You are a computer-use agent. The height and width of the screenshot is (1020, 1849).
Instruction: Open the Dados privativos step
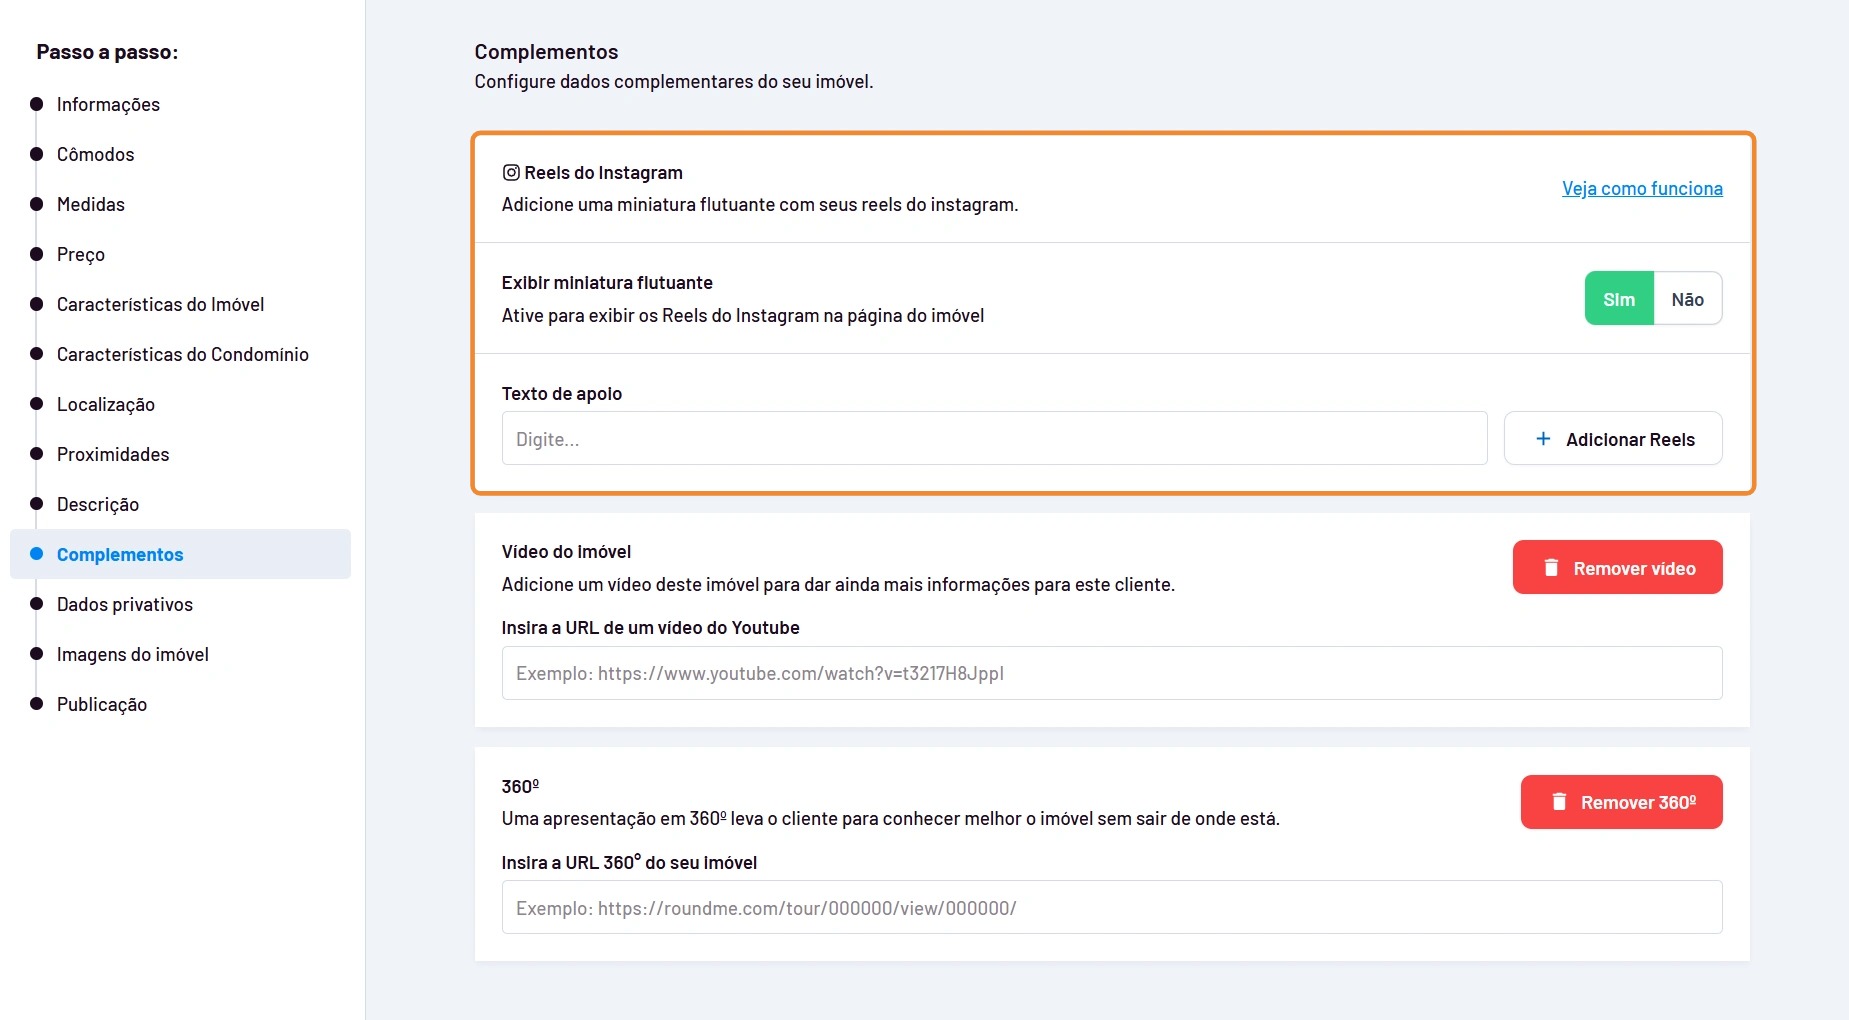tap(125, 604)
